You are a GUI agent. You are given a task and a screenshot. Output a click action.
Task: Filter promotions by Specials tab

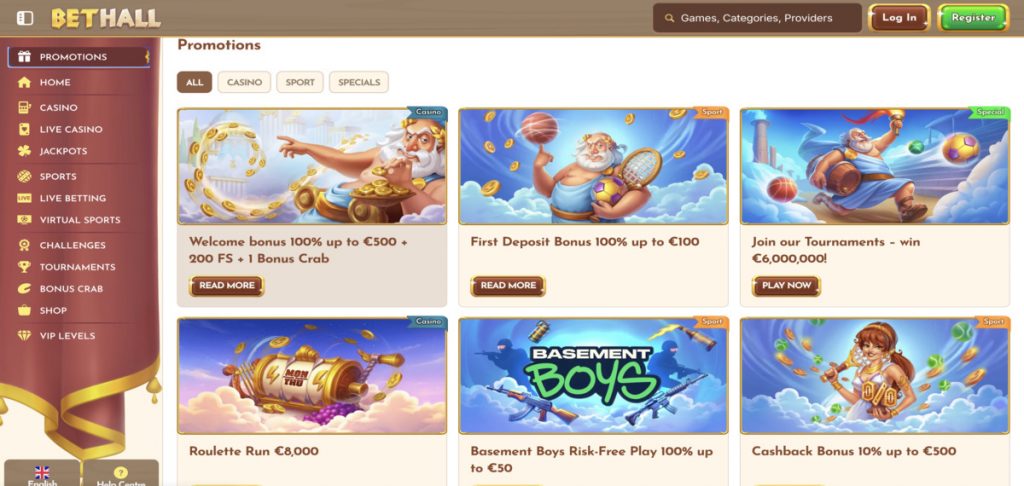coord(359,82)
